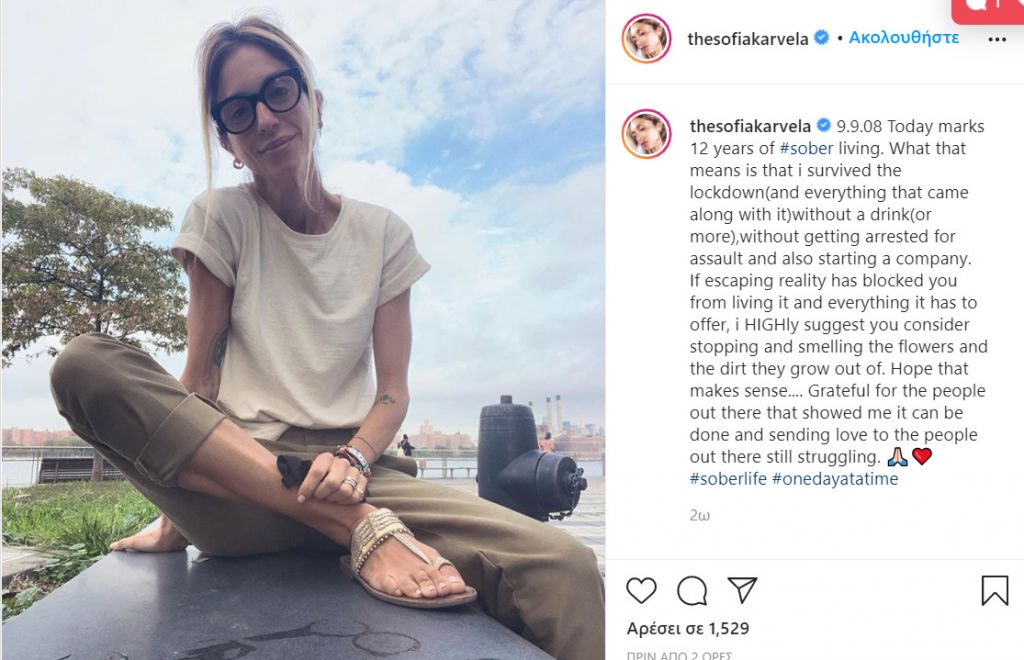Click the avatar beside the caption
Viewport: 1024px width, 660px height.
click(x=647, y=134)
